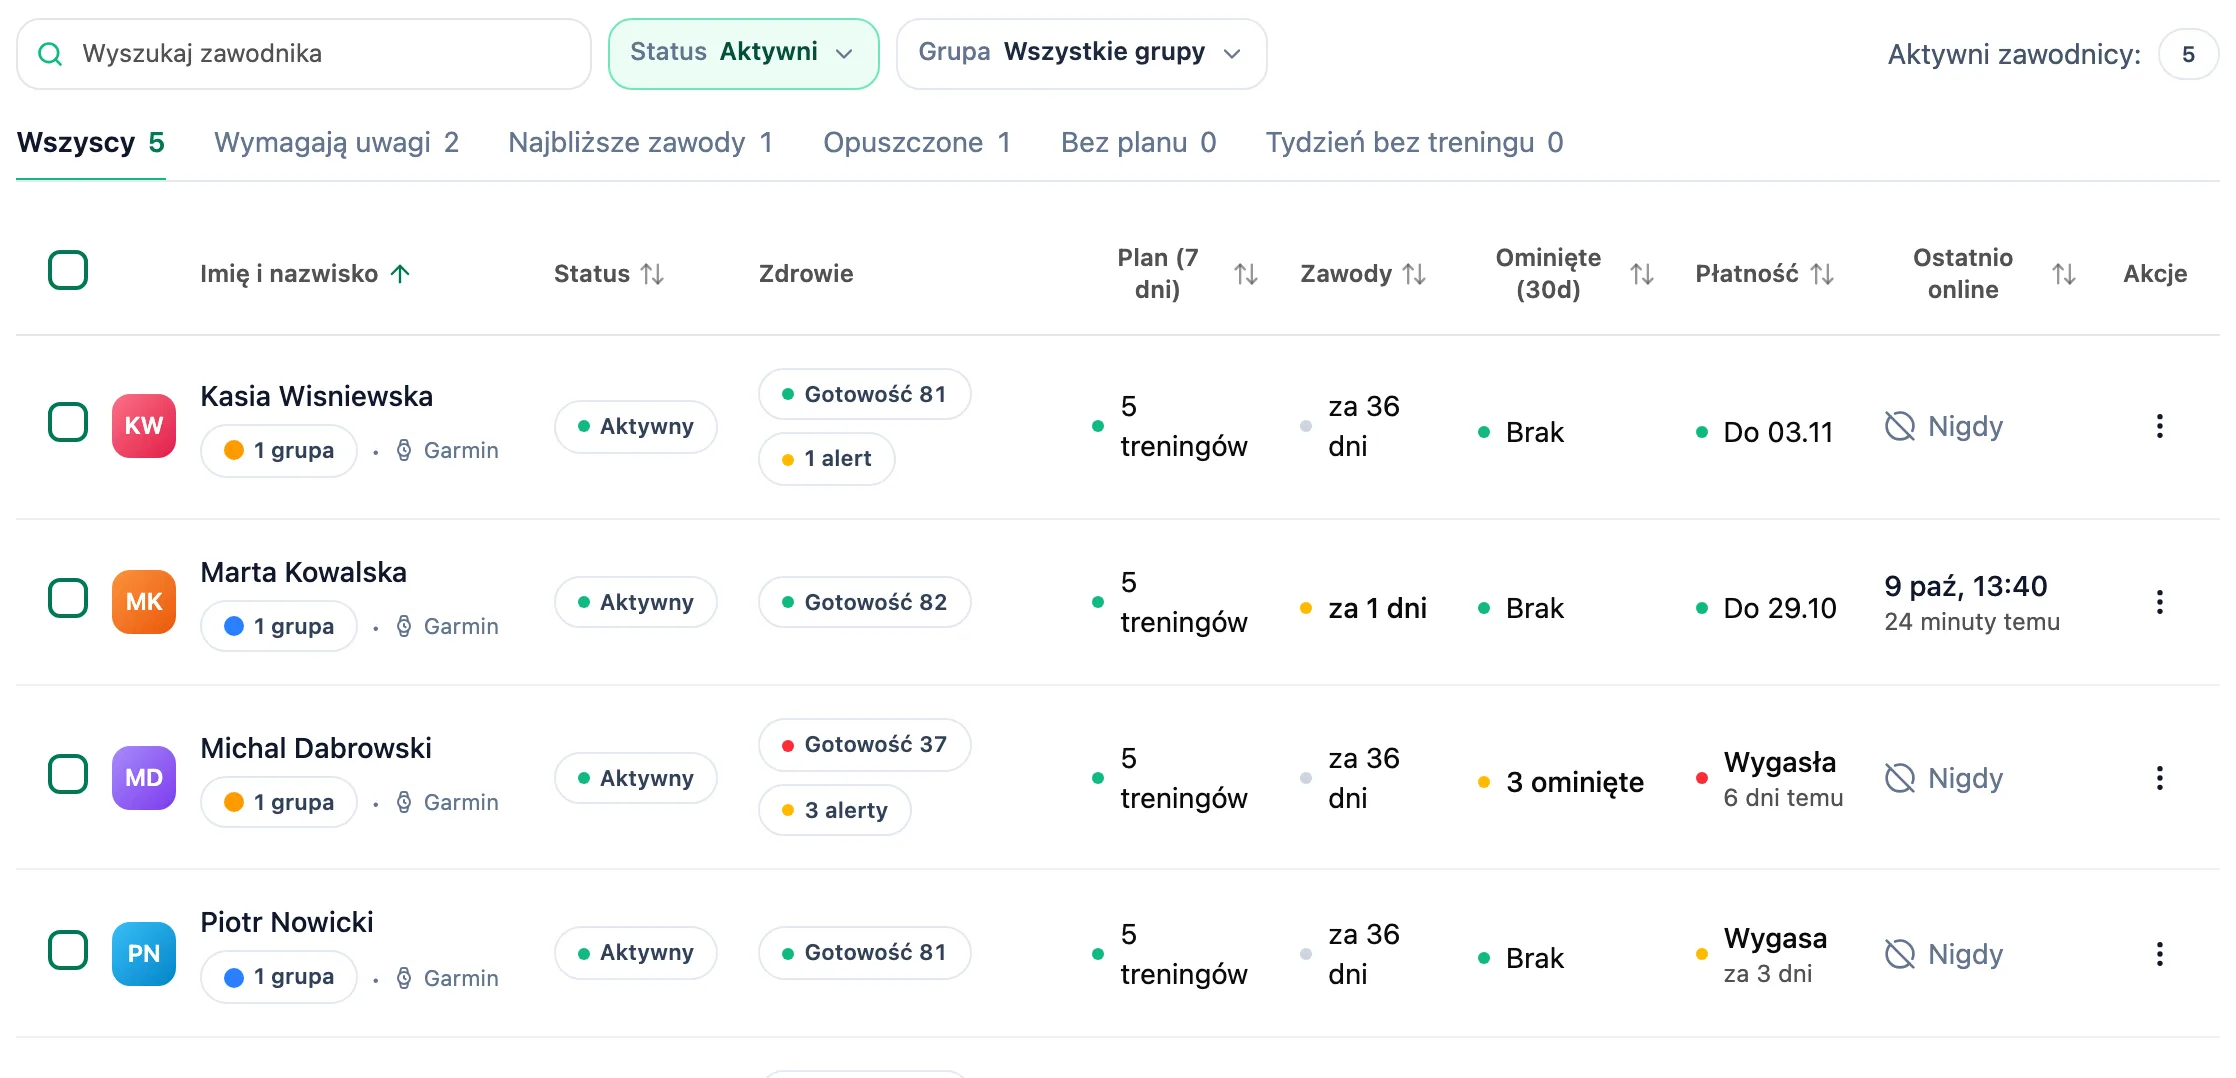The width and height of the screenshot is (2236, 1078).
Task: Sort by Zawody column arrows
Action: [1414, 274]
